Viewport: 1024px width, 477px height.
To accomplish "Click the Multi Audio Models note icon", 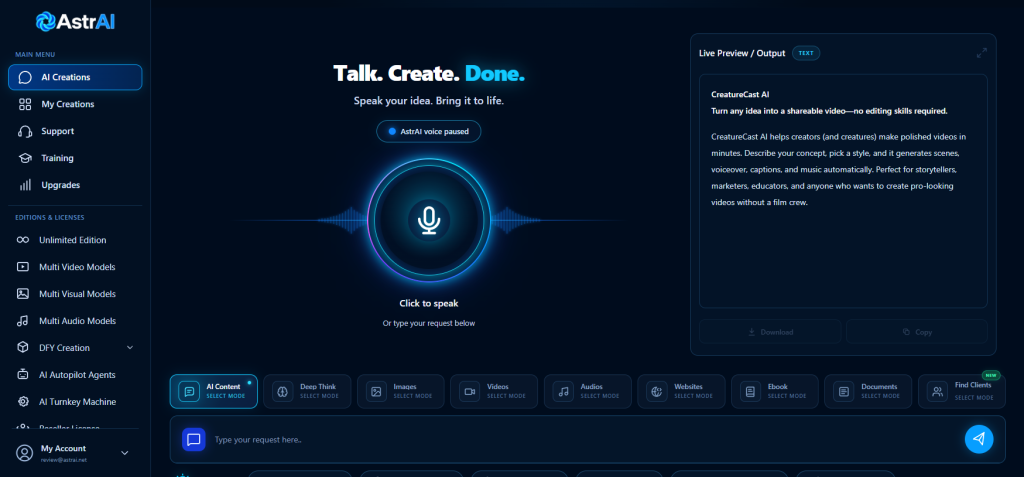I will (x=23, y=321).
